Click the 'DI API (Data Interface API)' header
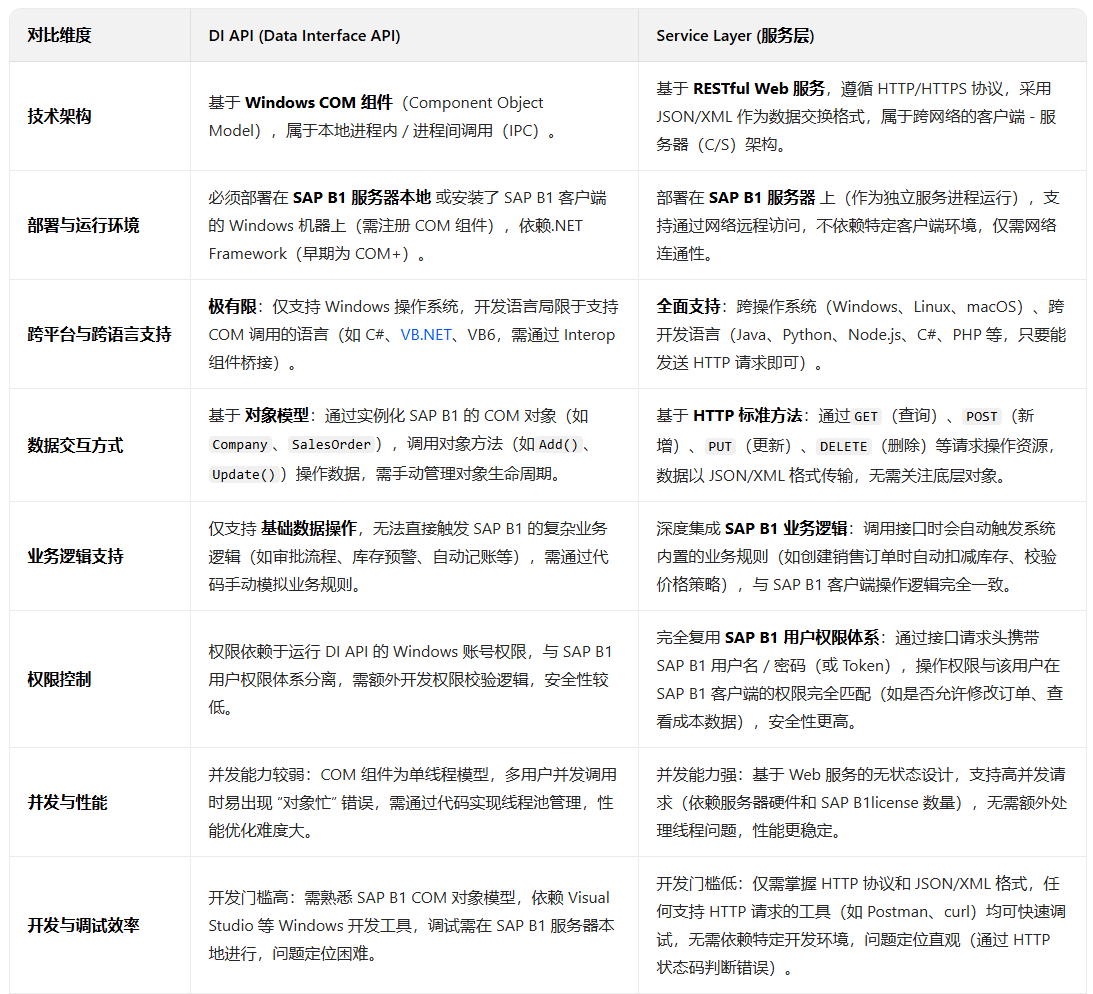 (x=305, y=36)
